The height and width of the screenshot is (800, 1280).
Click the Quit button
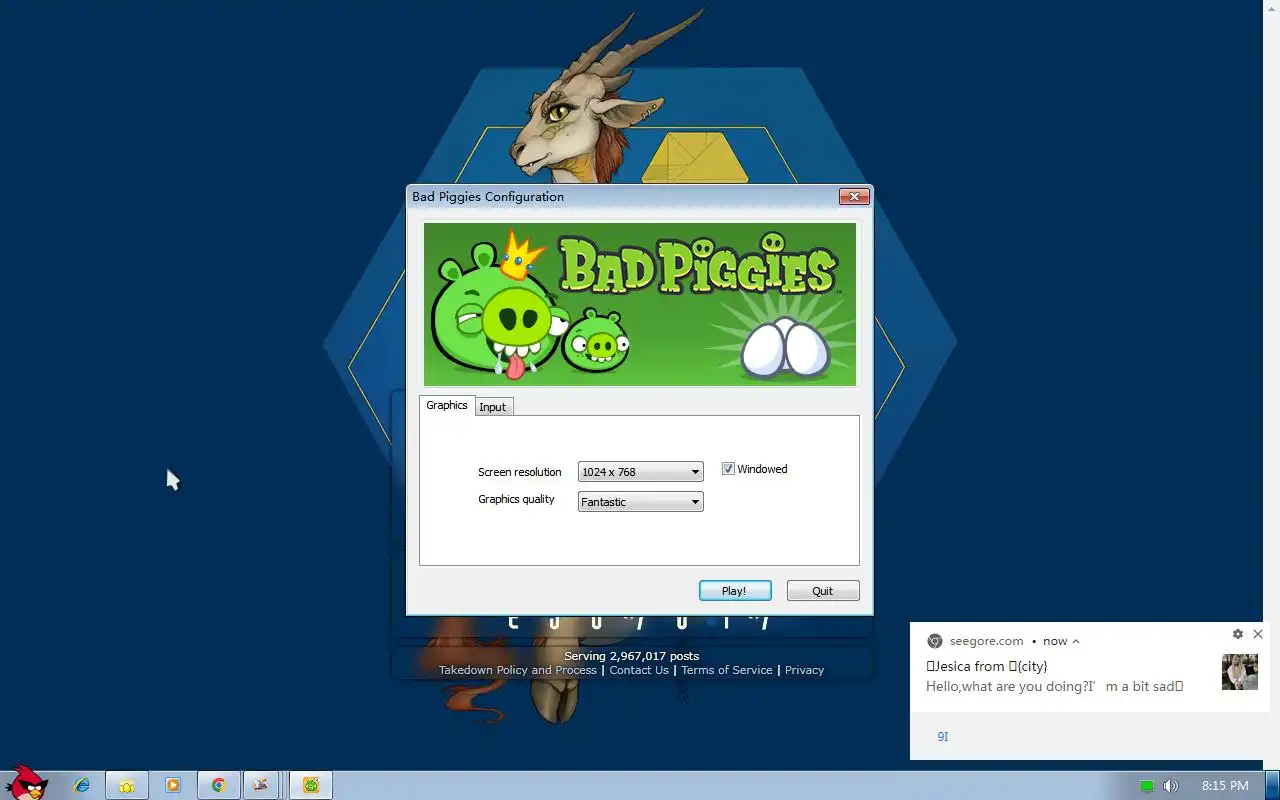click(823, 591)
